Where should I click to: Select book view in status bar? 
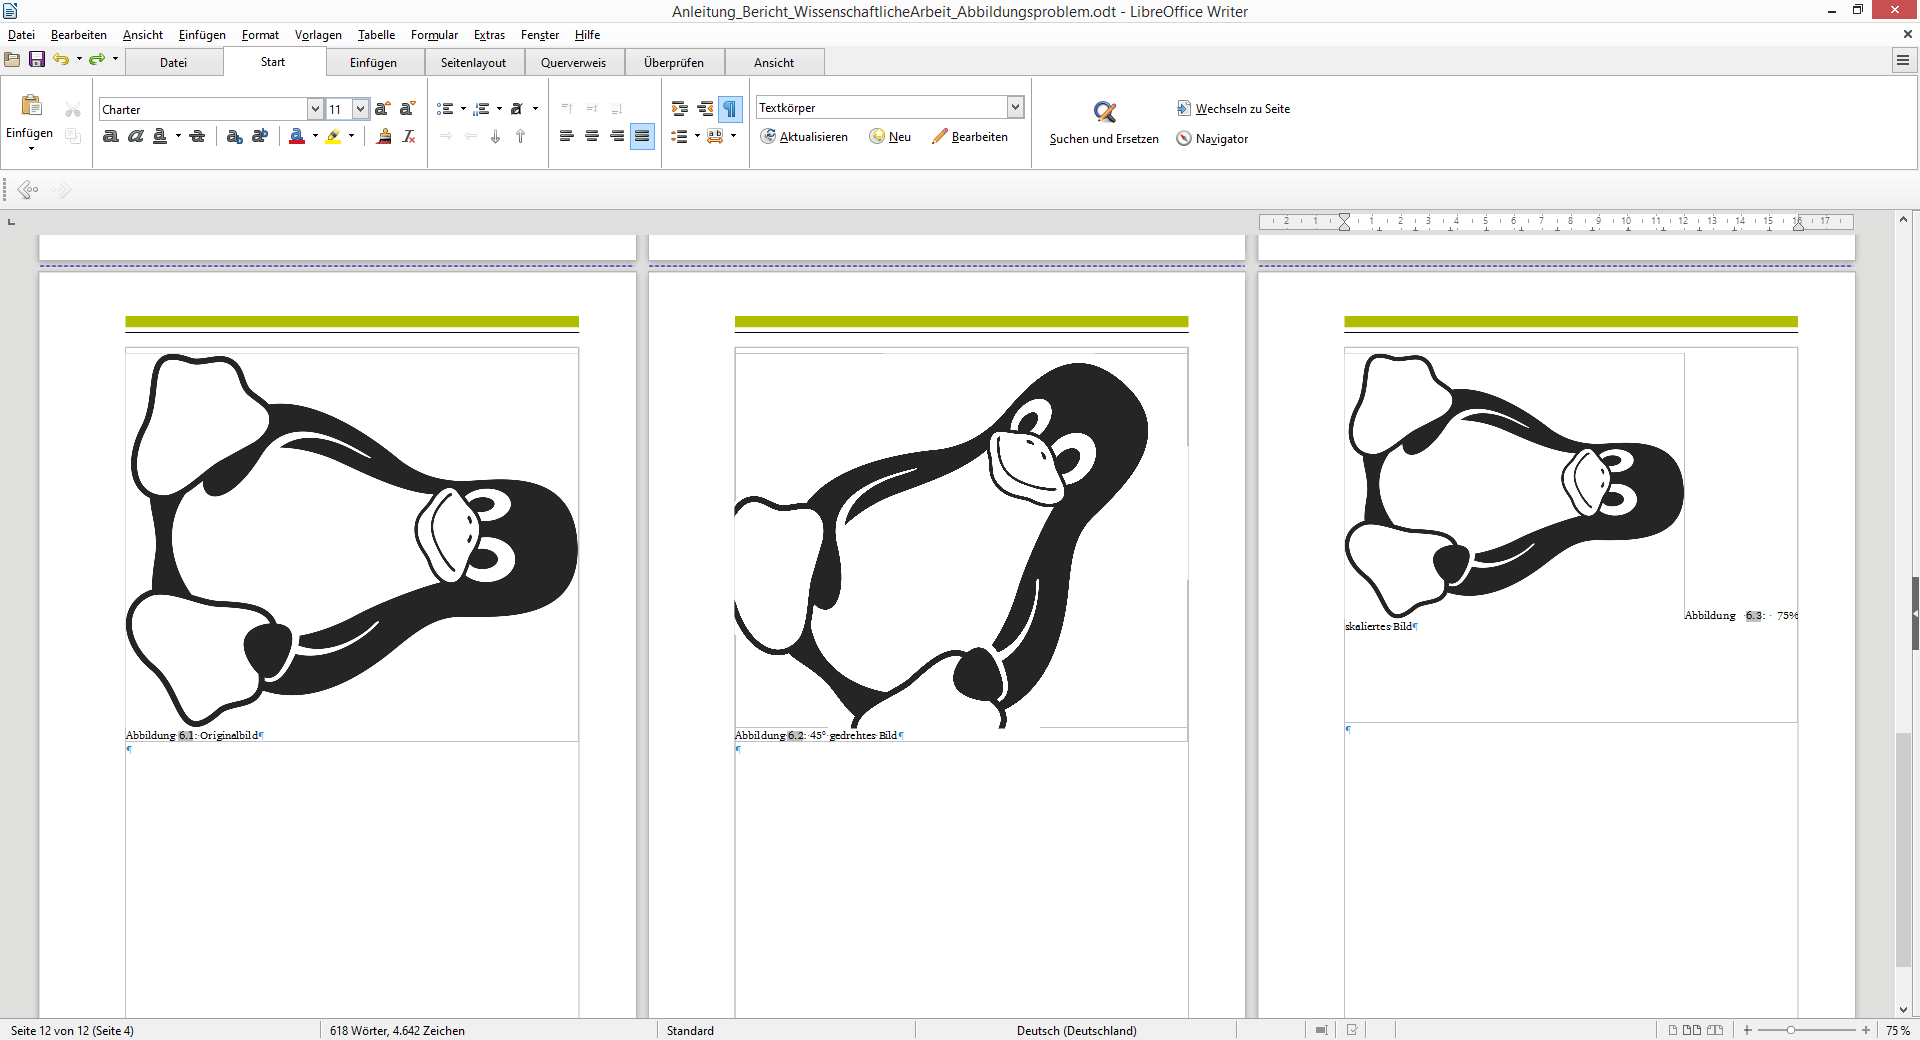tap(1715, 1030)
